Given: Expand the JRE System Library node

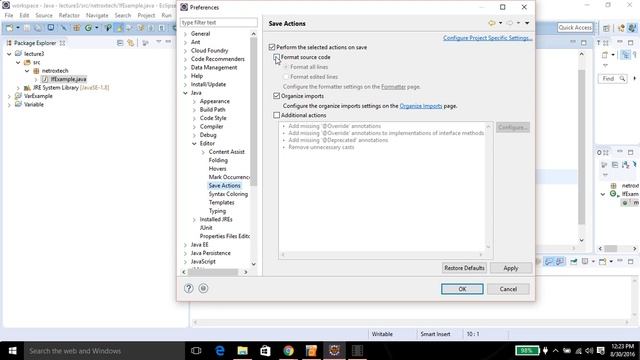Looking at the screenshot, I should click(18, 88).
